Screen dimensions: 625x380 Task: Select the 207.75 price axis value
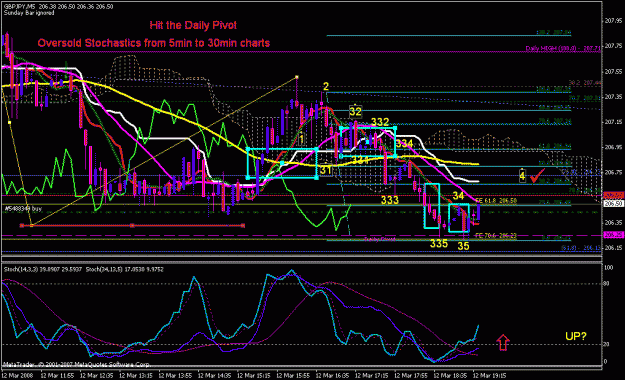click(613, 46)
